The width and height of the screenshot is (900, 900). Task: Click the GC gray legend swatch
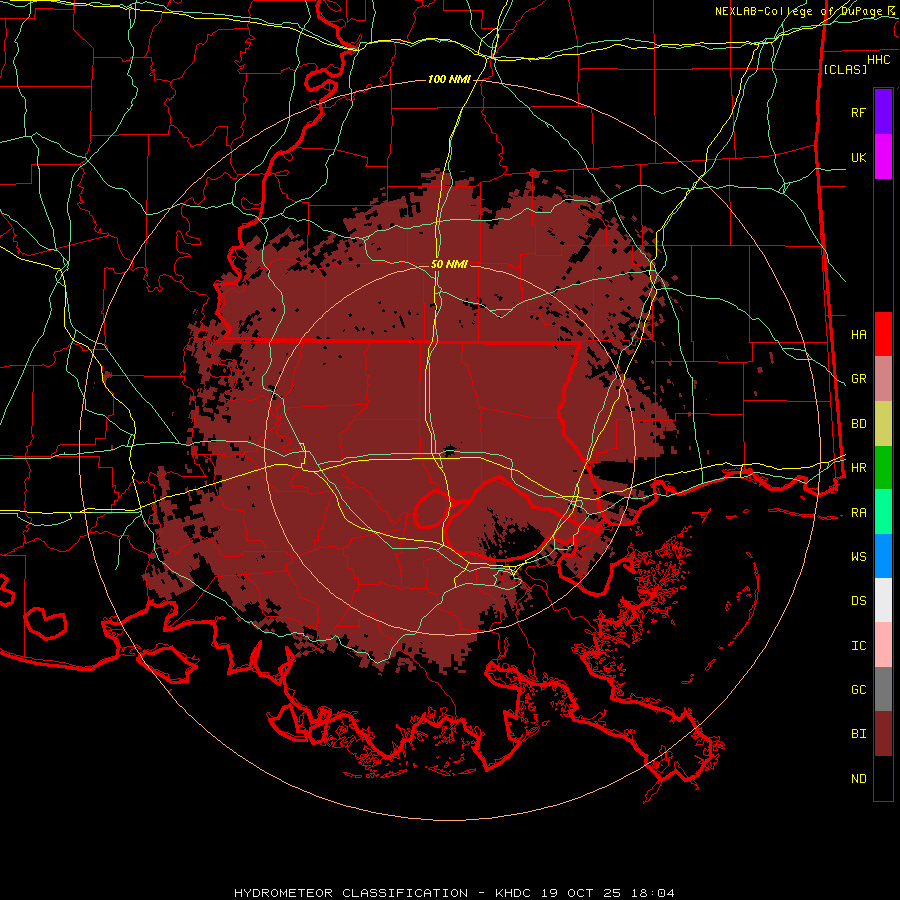click(883, 689)
